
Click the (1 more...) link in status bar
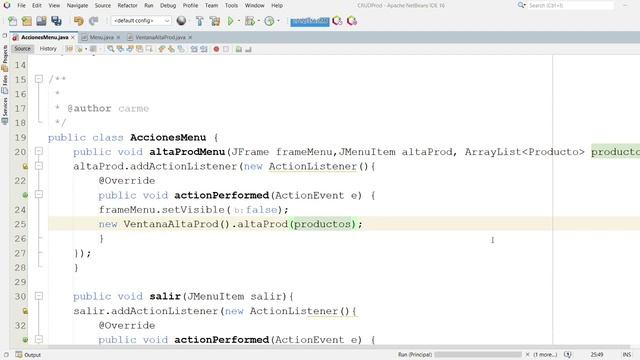click(x=545, y=355)
